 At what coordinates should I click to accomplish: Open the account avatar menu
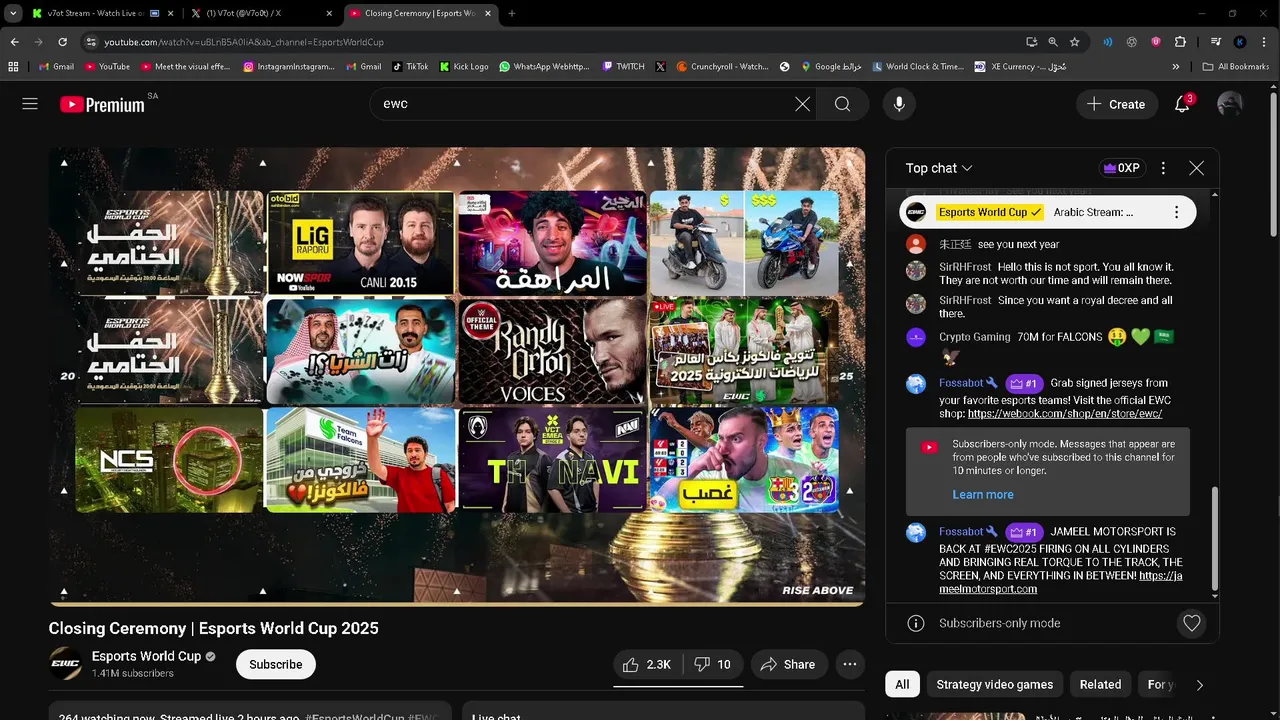1230,104
